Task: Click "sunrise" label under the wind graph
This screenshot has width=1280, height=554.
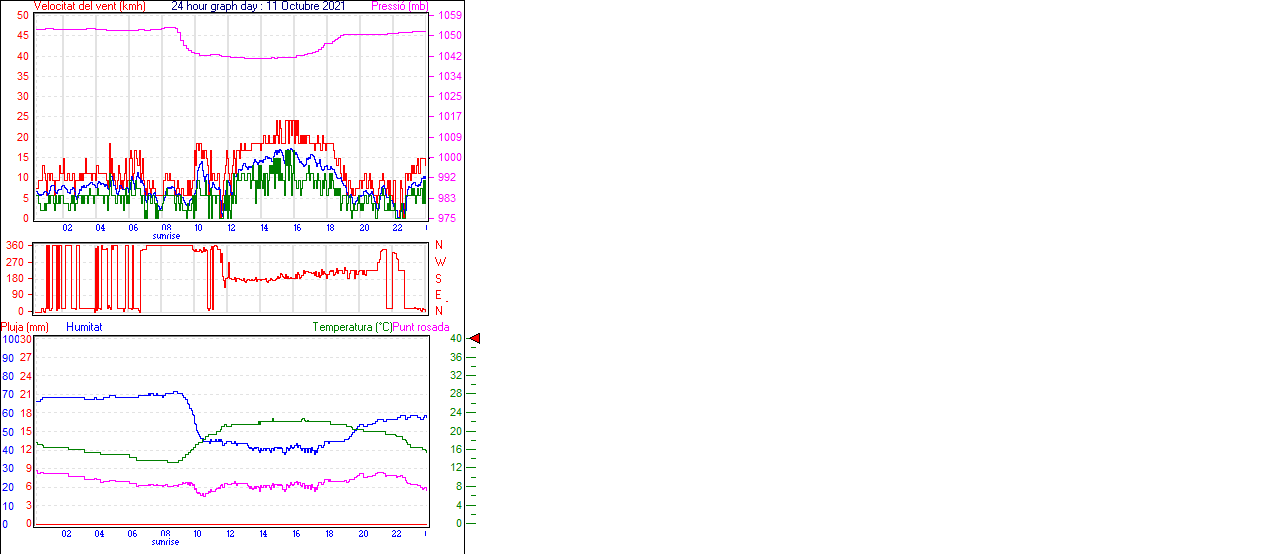Action: 166,236
